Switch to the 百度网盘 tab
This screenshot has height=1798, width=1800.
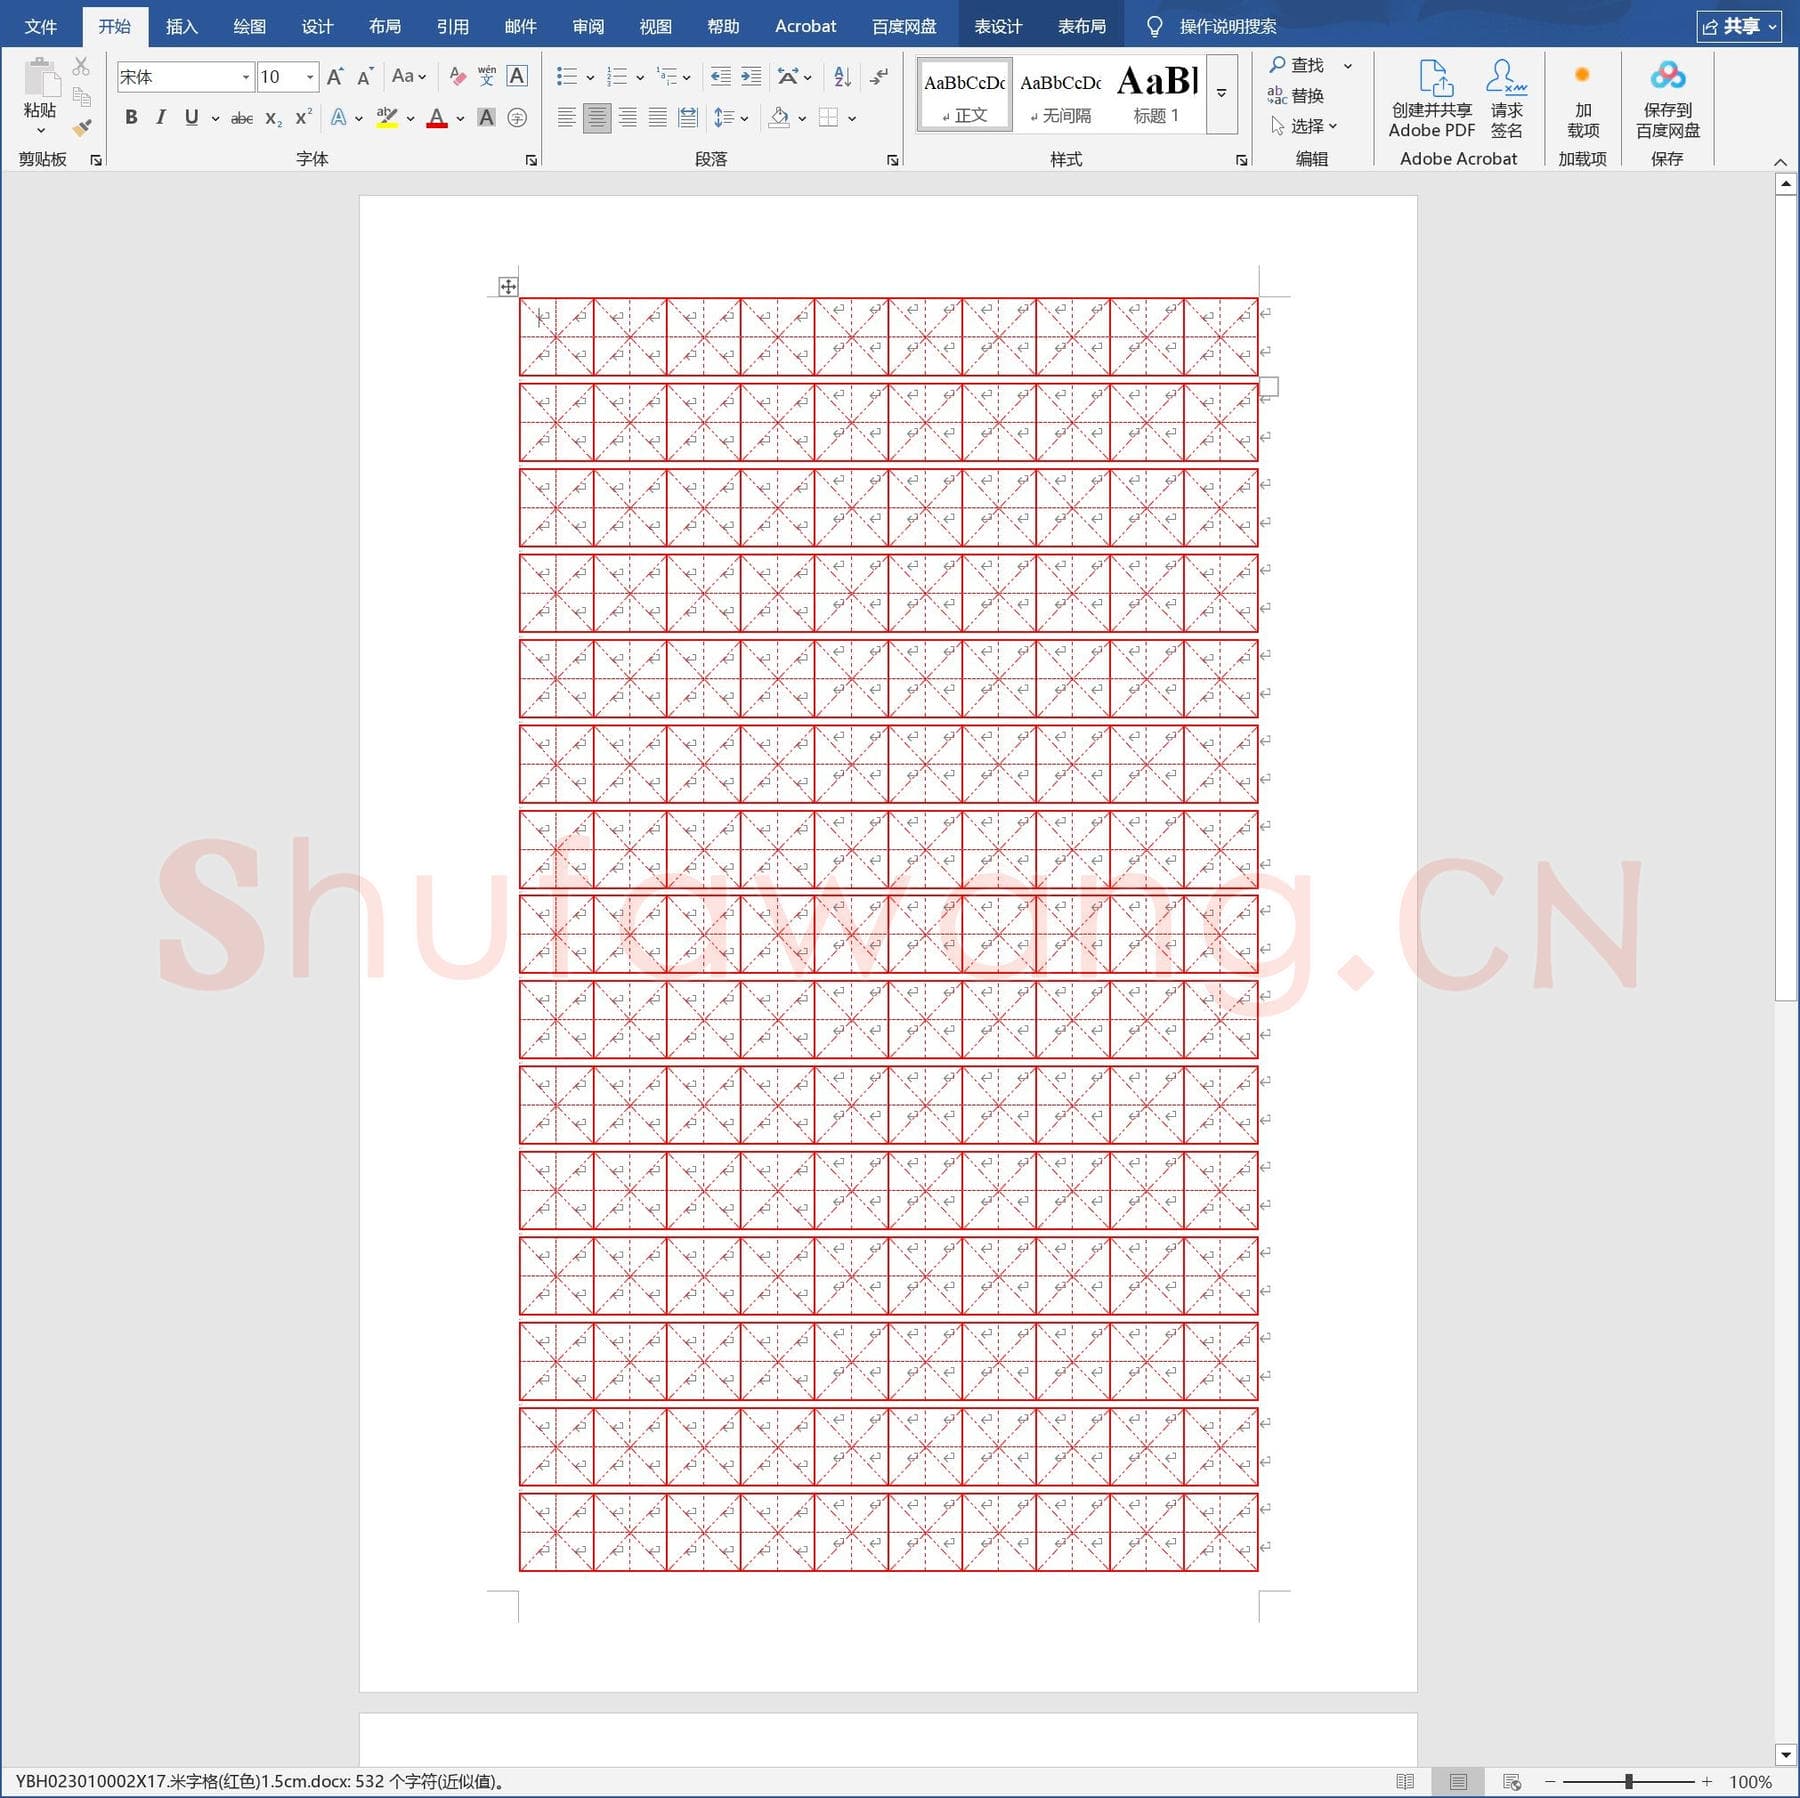[x=904, y=26]
